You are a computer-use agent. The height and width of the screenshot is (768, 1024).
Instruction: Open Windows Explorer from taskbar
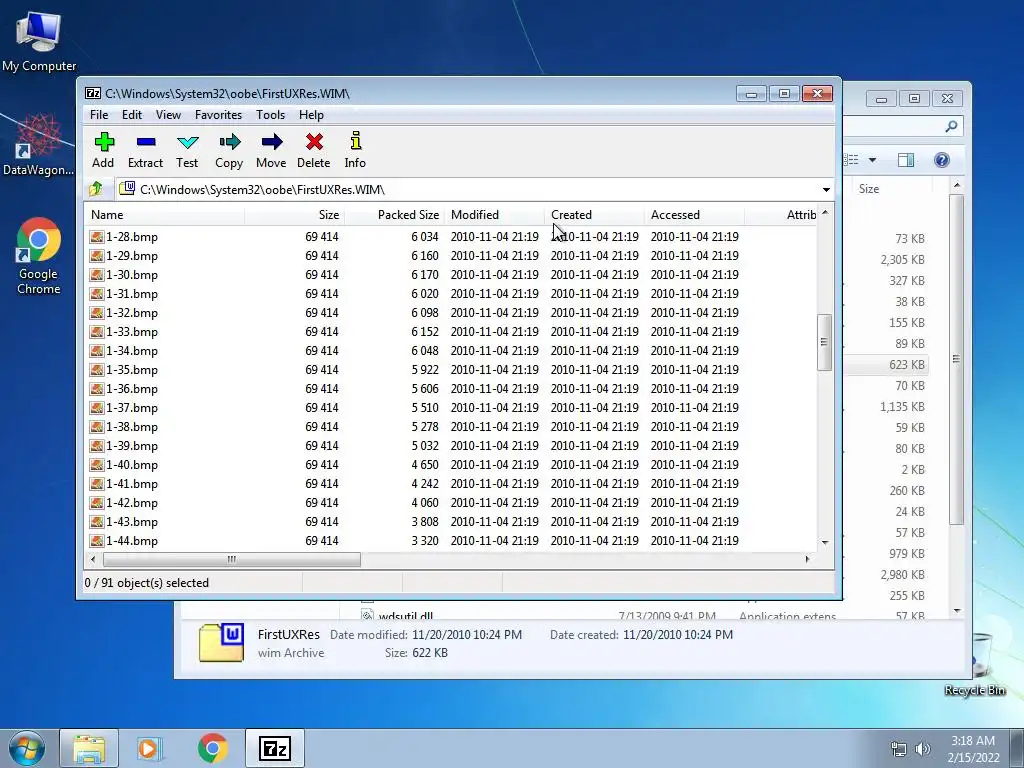point(89,748)
